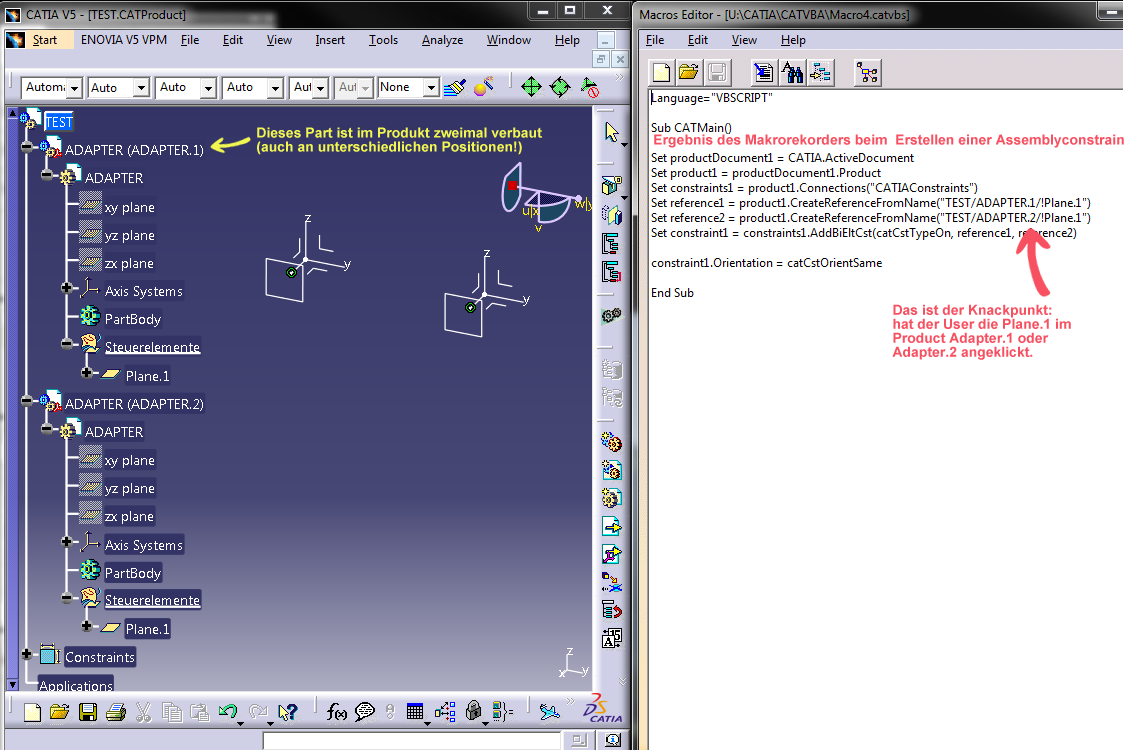This screenshot has height=750, width=1124.
Task: Open the Analyze menu
Action: click(442, 40)
